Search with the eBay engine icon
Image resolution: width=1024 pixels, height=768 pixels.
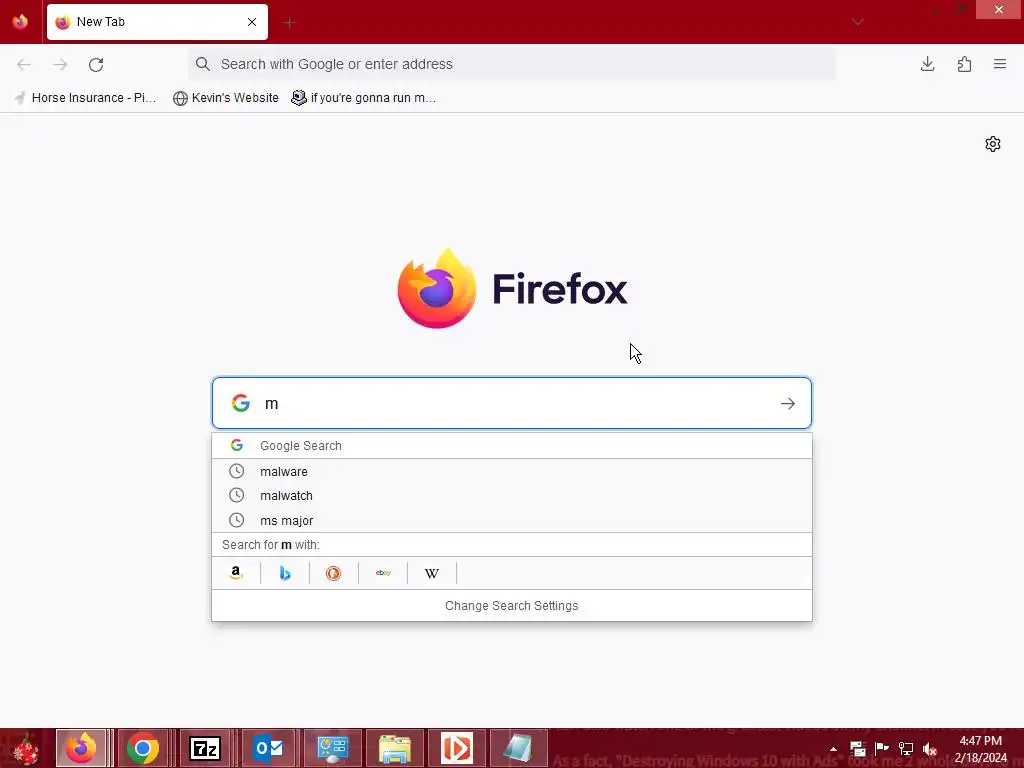(383, 573)
